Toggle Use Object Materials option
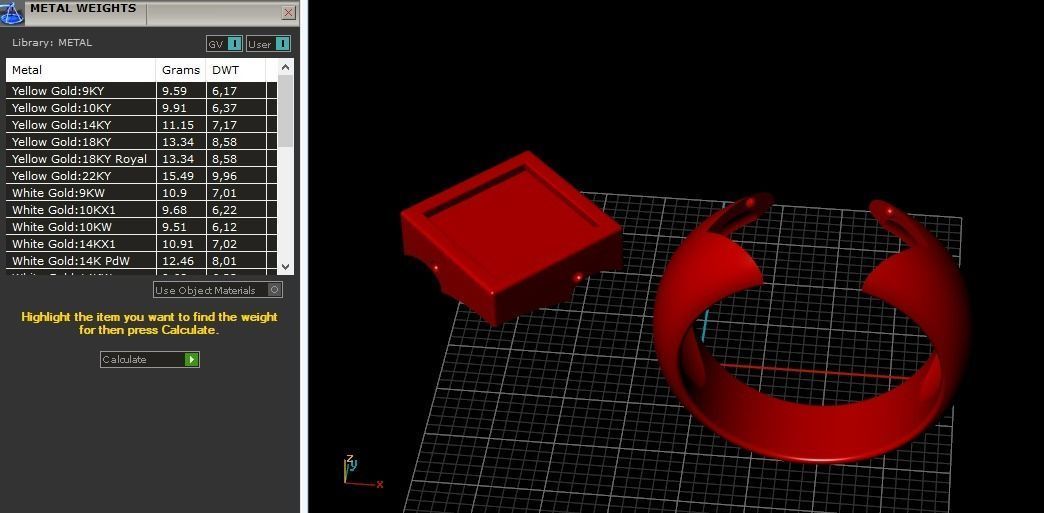 tap(218, 290)
